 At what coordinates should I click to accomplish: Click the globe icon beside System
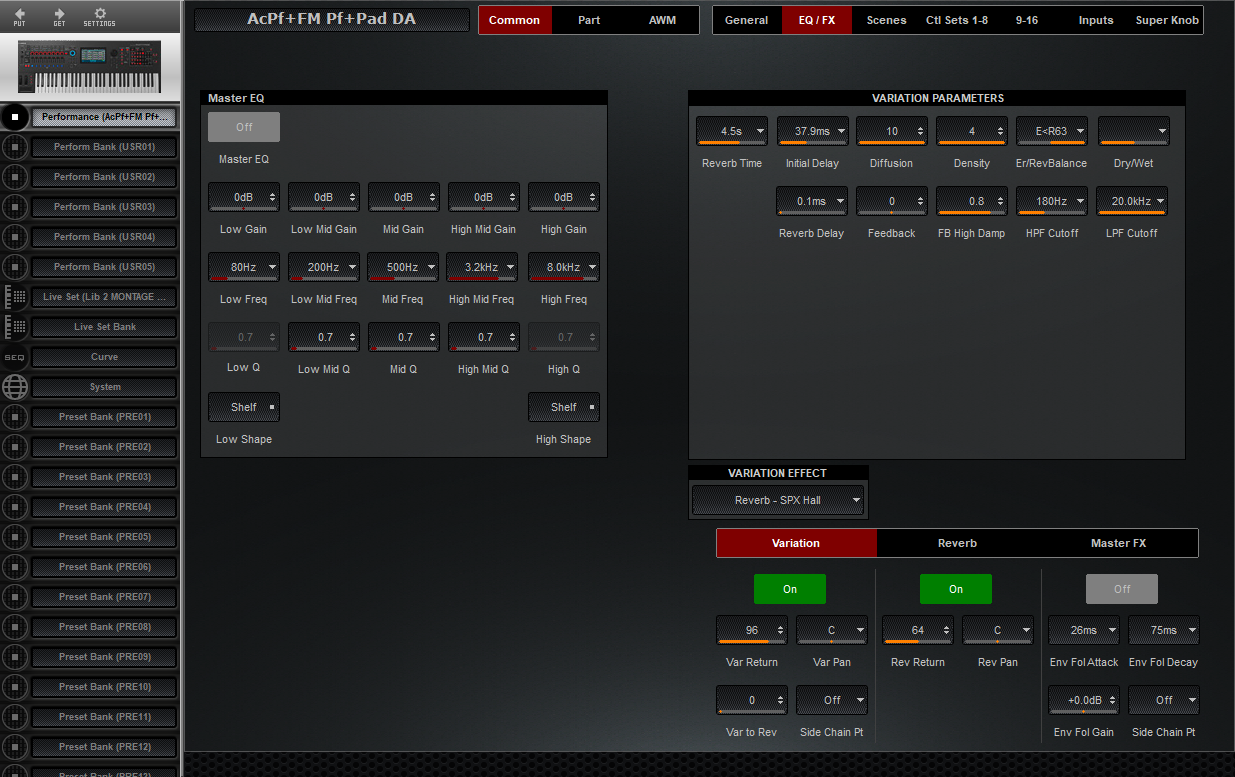coord(15,387)
